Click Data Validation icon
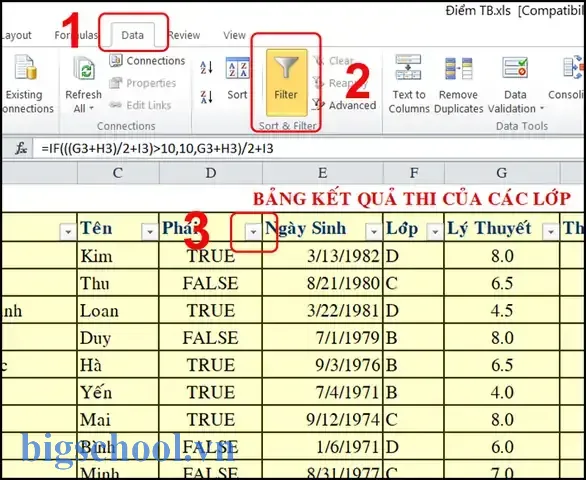 (x=515, y=68)
